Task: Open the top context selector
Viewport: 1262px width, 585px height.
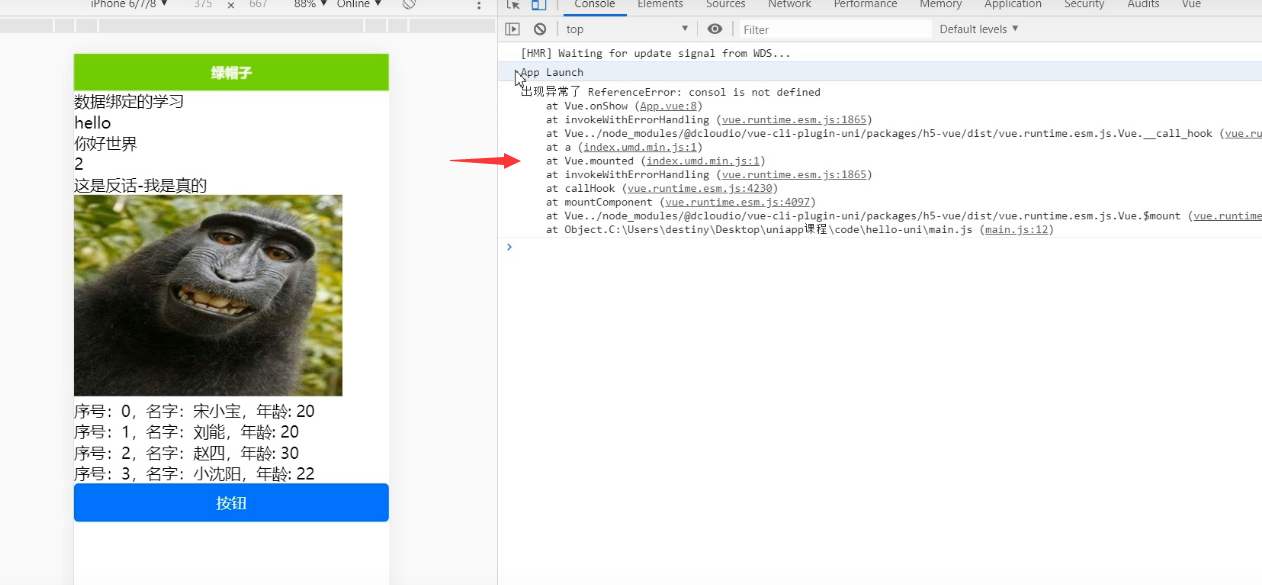Action: point(627,29)
